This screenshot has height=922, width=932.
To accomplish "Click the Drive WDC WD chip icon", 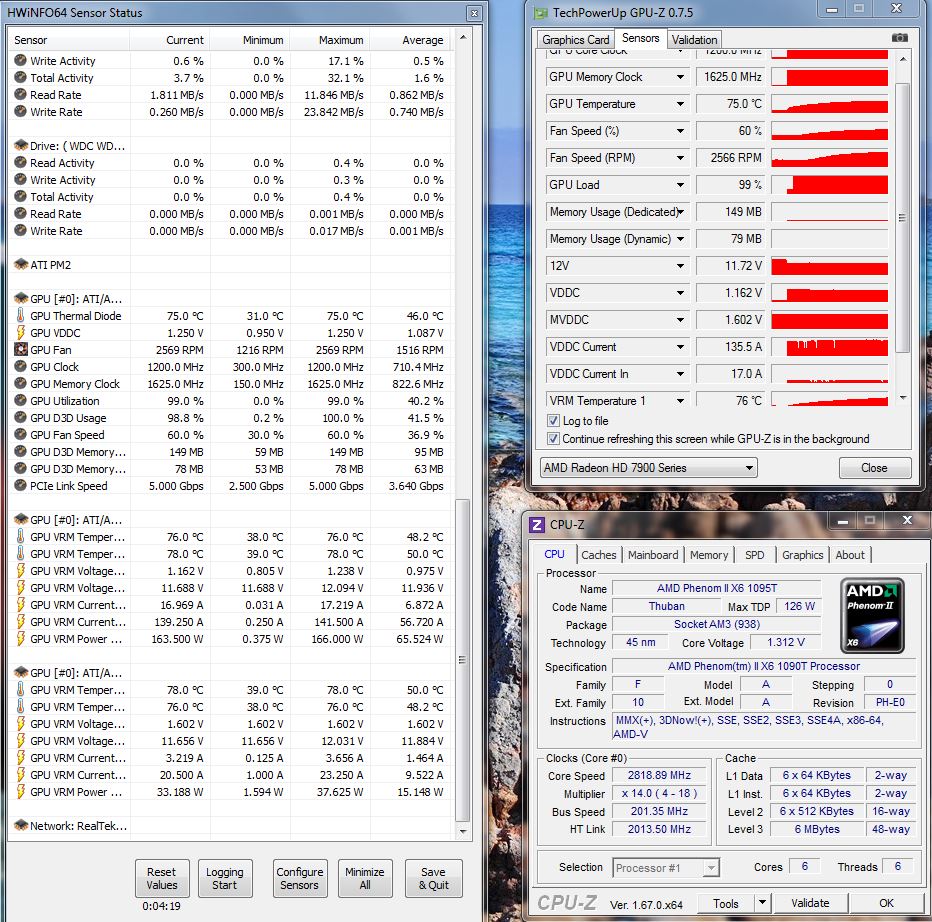I will (21, 146).
